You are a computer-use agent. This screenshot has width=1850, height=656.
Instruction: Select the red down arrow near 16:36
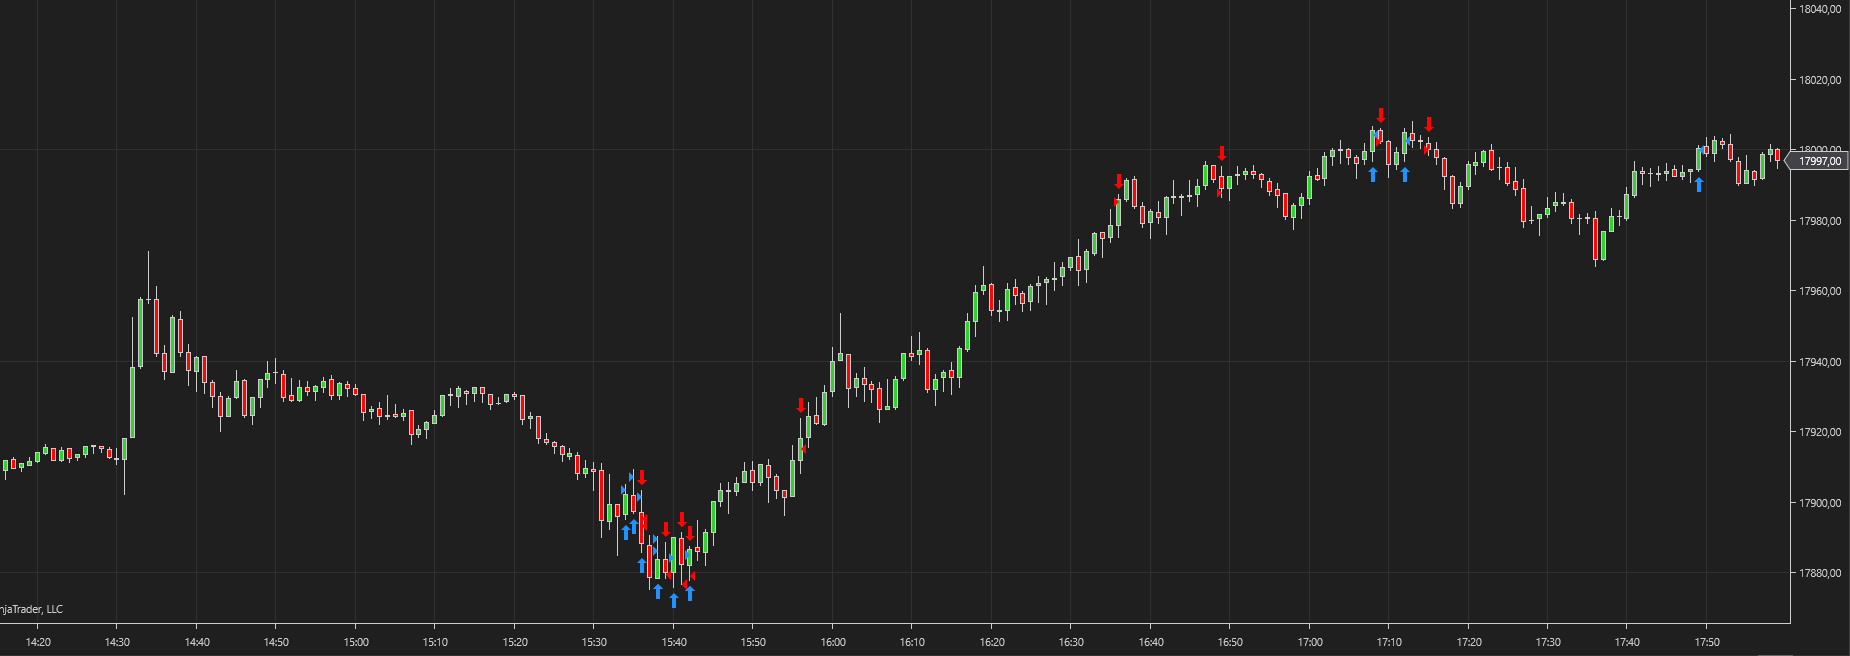coord(1119,181)
